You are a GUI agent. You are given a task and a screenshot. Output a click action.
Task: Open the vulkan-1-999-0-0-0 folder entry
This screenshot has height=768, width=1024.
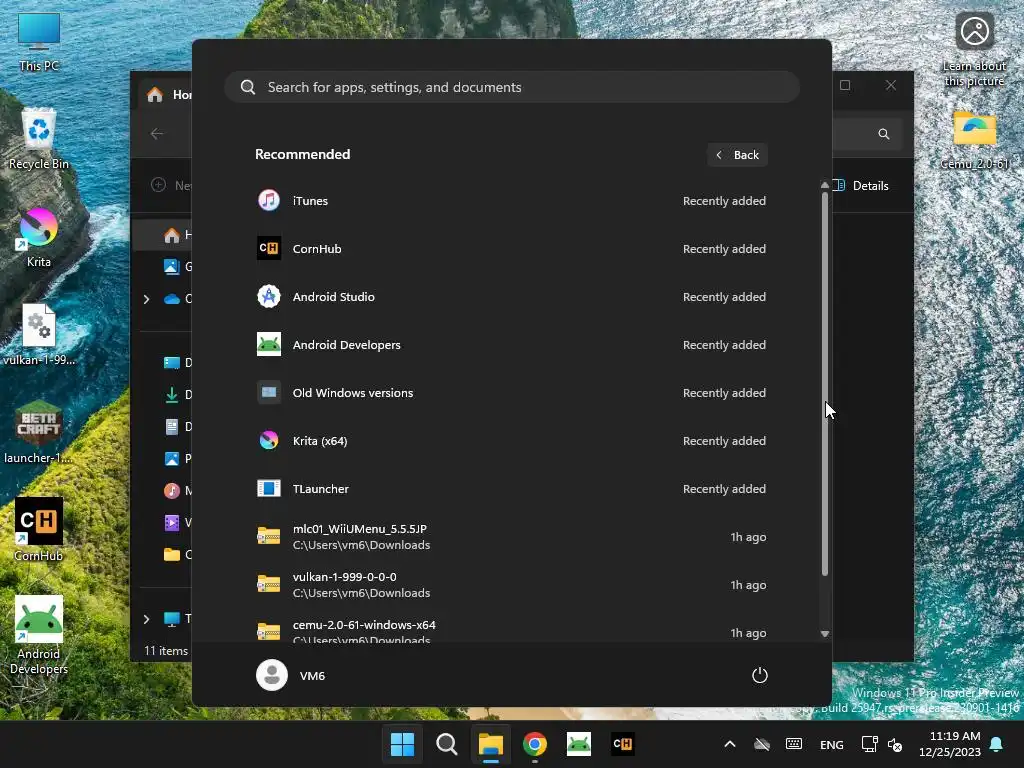point(511,584)
